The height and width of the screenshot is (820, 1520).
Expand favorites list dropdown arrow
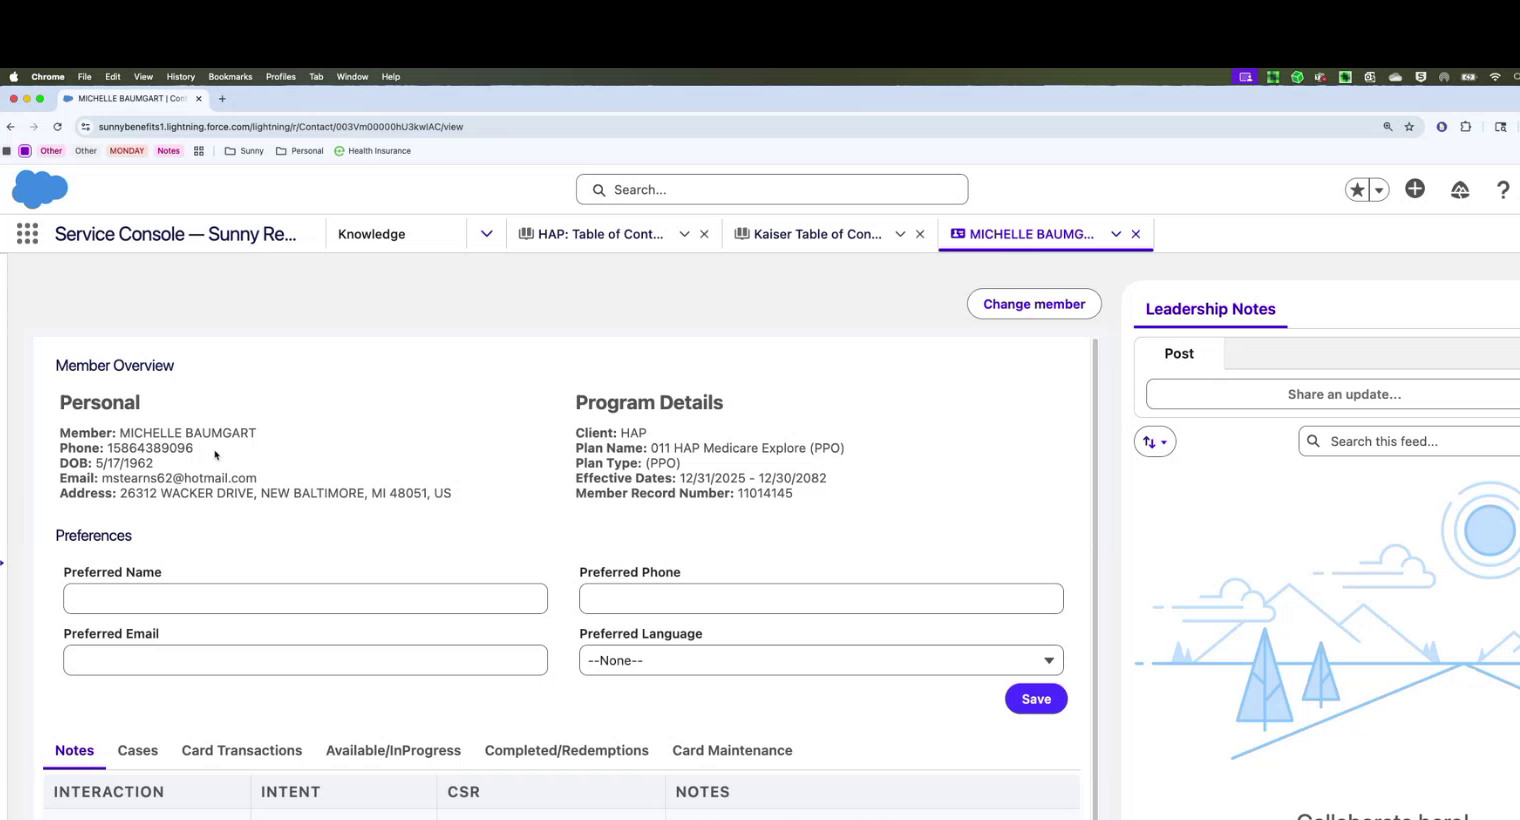pos(1379,190)
